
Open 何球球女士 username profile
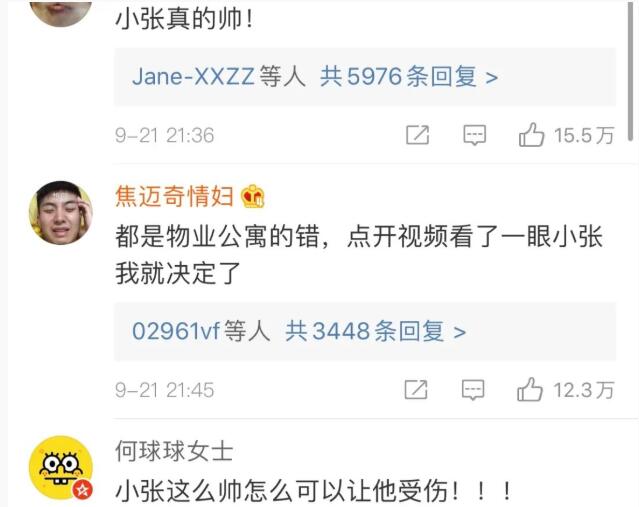click(174, 451)
